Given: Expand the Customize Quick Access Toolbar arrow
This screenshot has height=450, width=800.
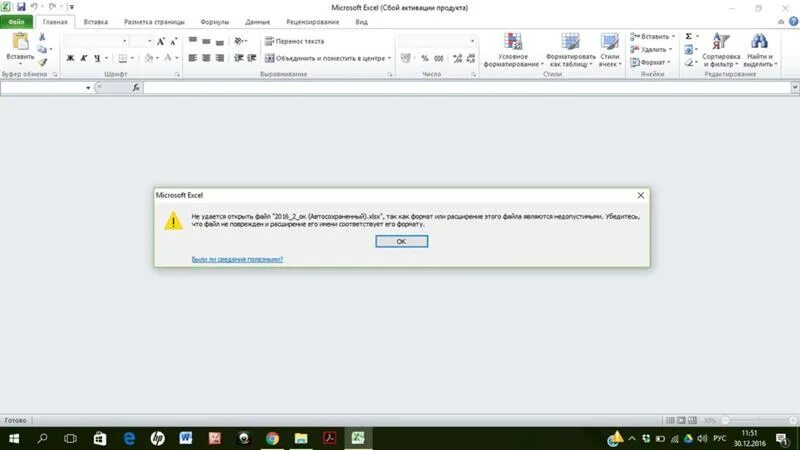Looking at the screenshot, I should coord(71,7).
